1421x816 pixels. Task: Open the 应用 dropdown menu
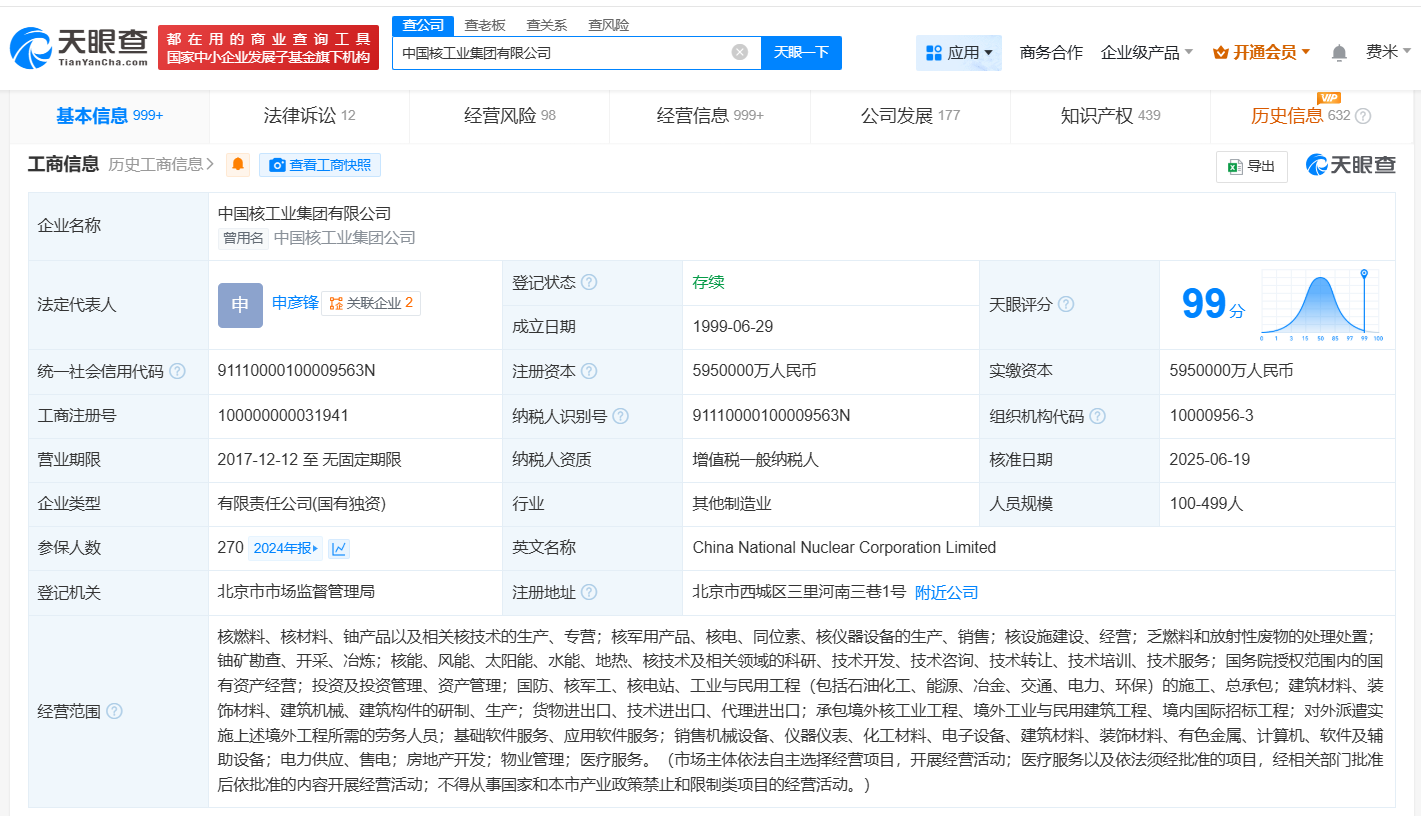pos(959,53)
